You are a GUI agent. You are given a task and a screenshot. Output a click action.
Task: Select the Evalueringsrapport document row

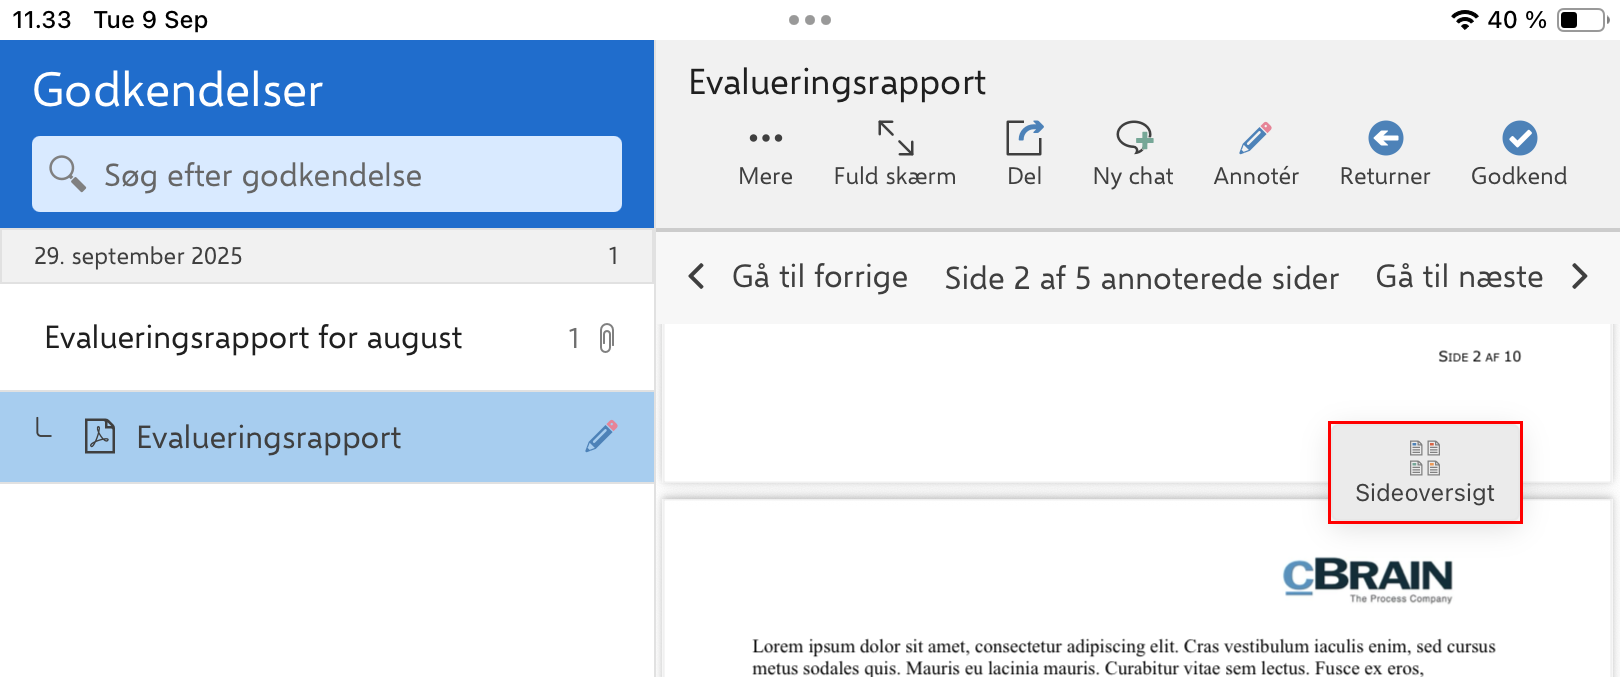[x=327, y=437]
